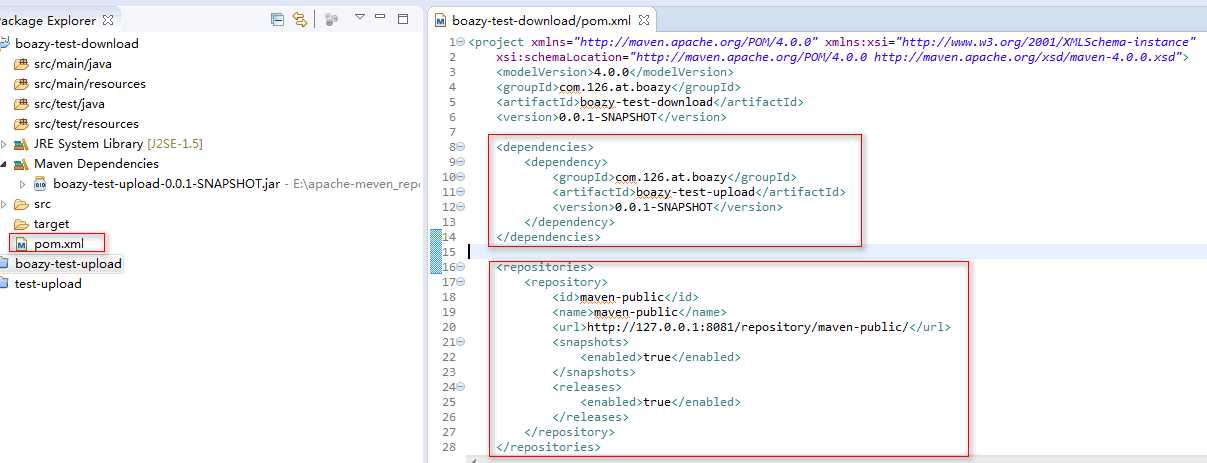Select the src/test/resources folder
This screenshot has width=1207, height=463.
pyautogui.click(x=86, y=123)
